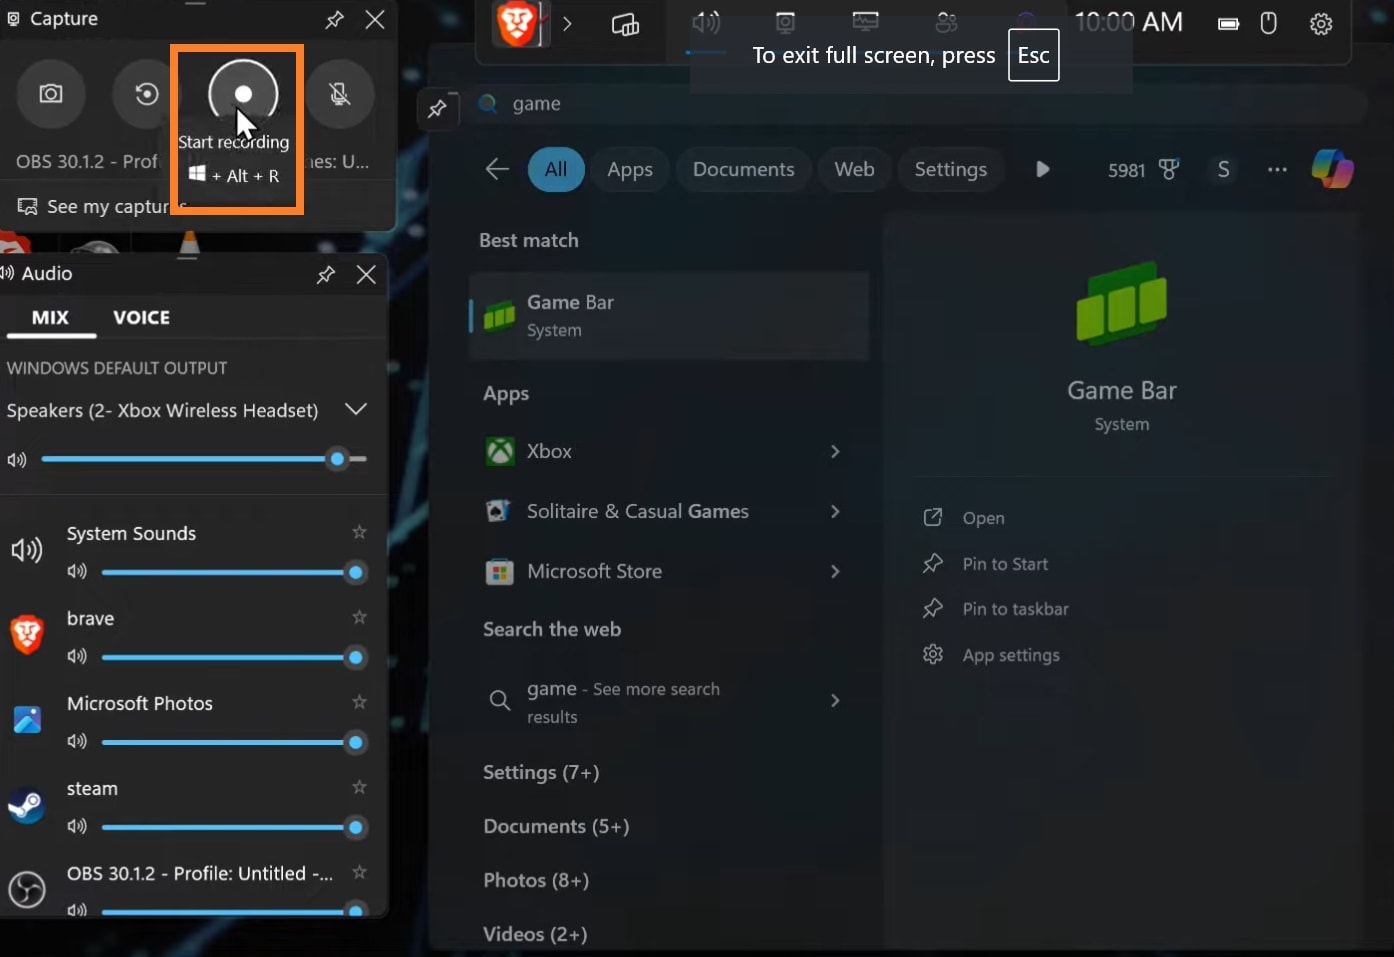
Task: Expand the Documents (5+) results group
Action: coord(556,827)
